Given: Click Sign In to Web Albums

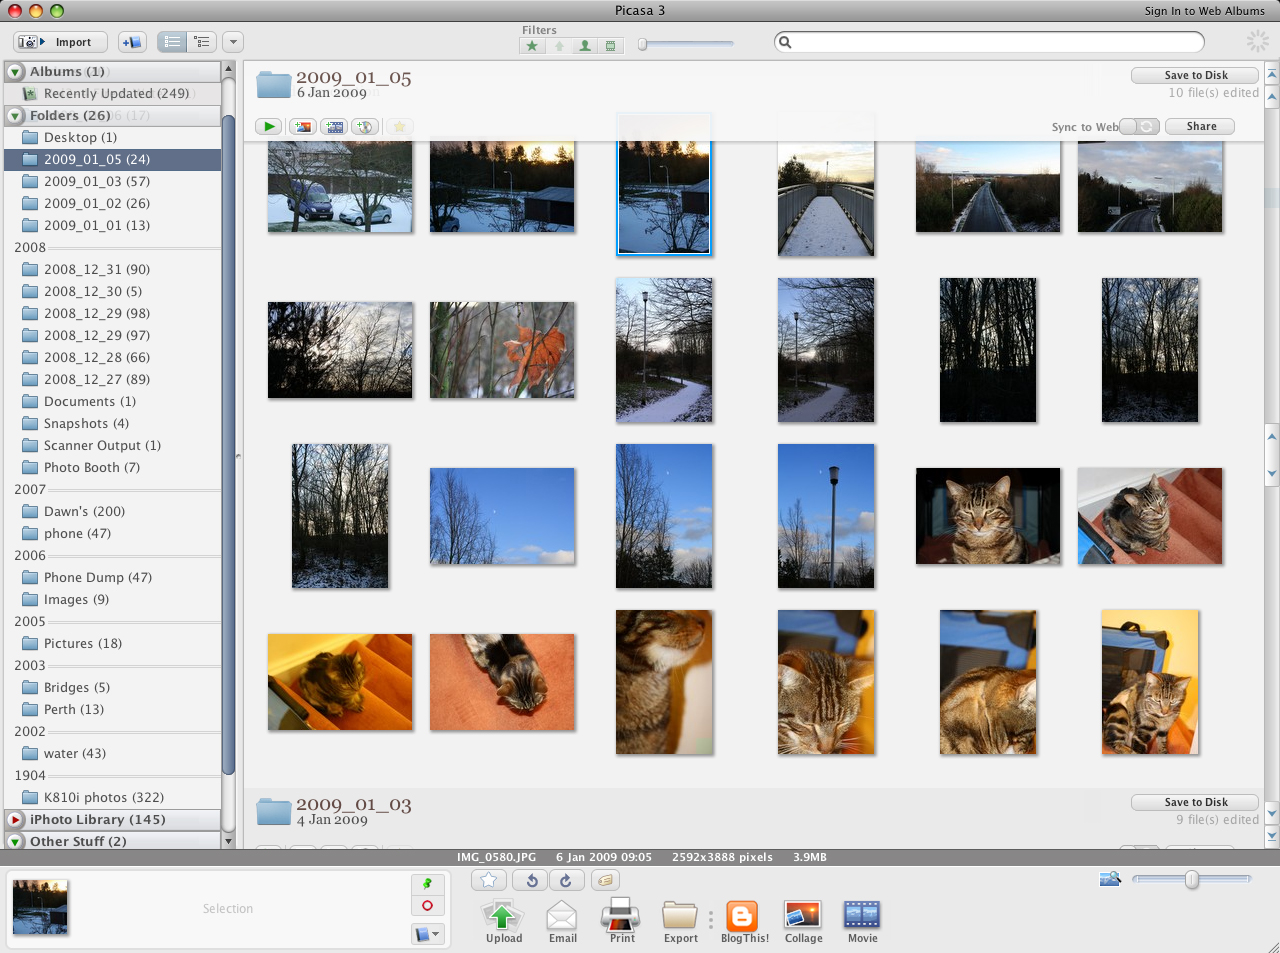Looking at the screenshot, I should pyautogui.click(x=1207, y=11).
